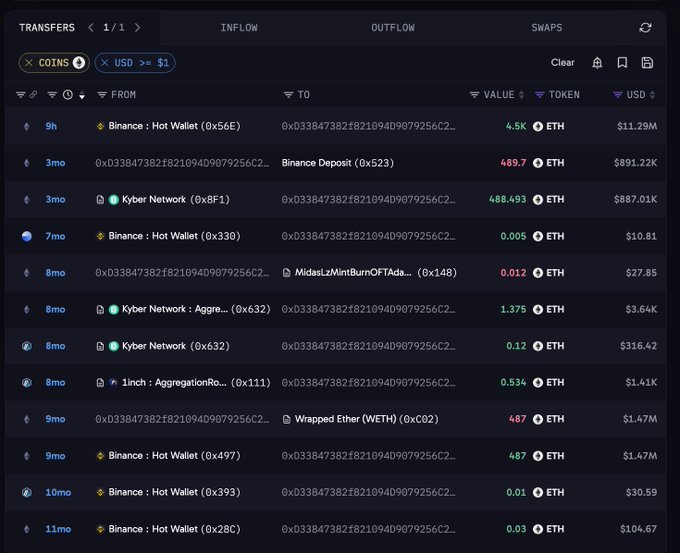Click the Ethereum chain icon in 9h row
This screenshot has width=680, height=553.
click(x=27, y=126)
